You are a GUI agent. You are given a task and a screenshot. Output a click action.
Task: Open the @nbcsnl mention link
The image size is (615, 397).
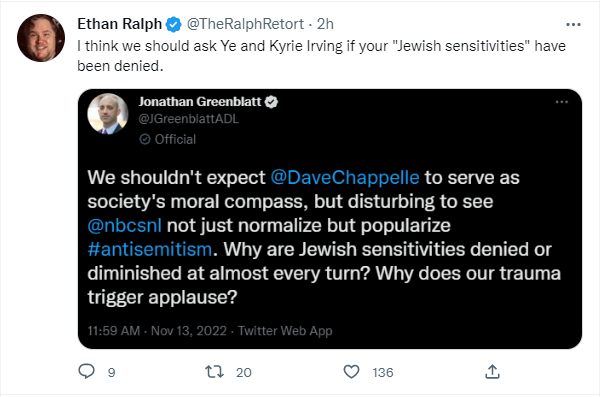[x=124, y=226]
